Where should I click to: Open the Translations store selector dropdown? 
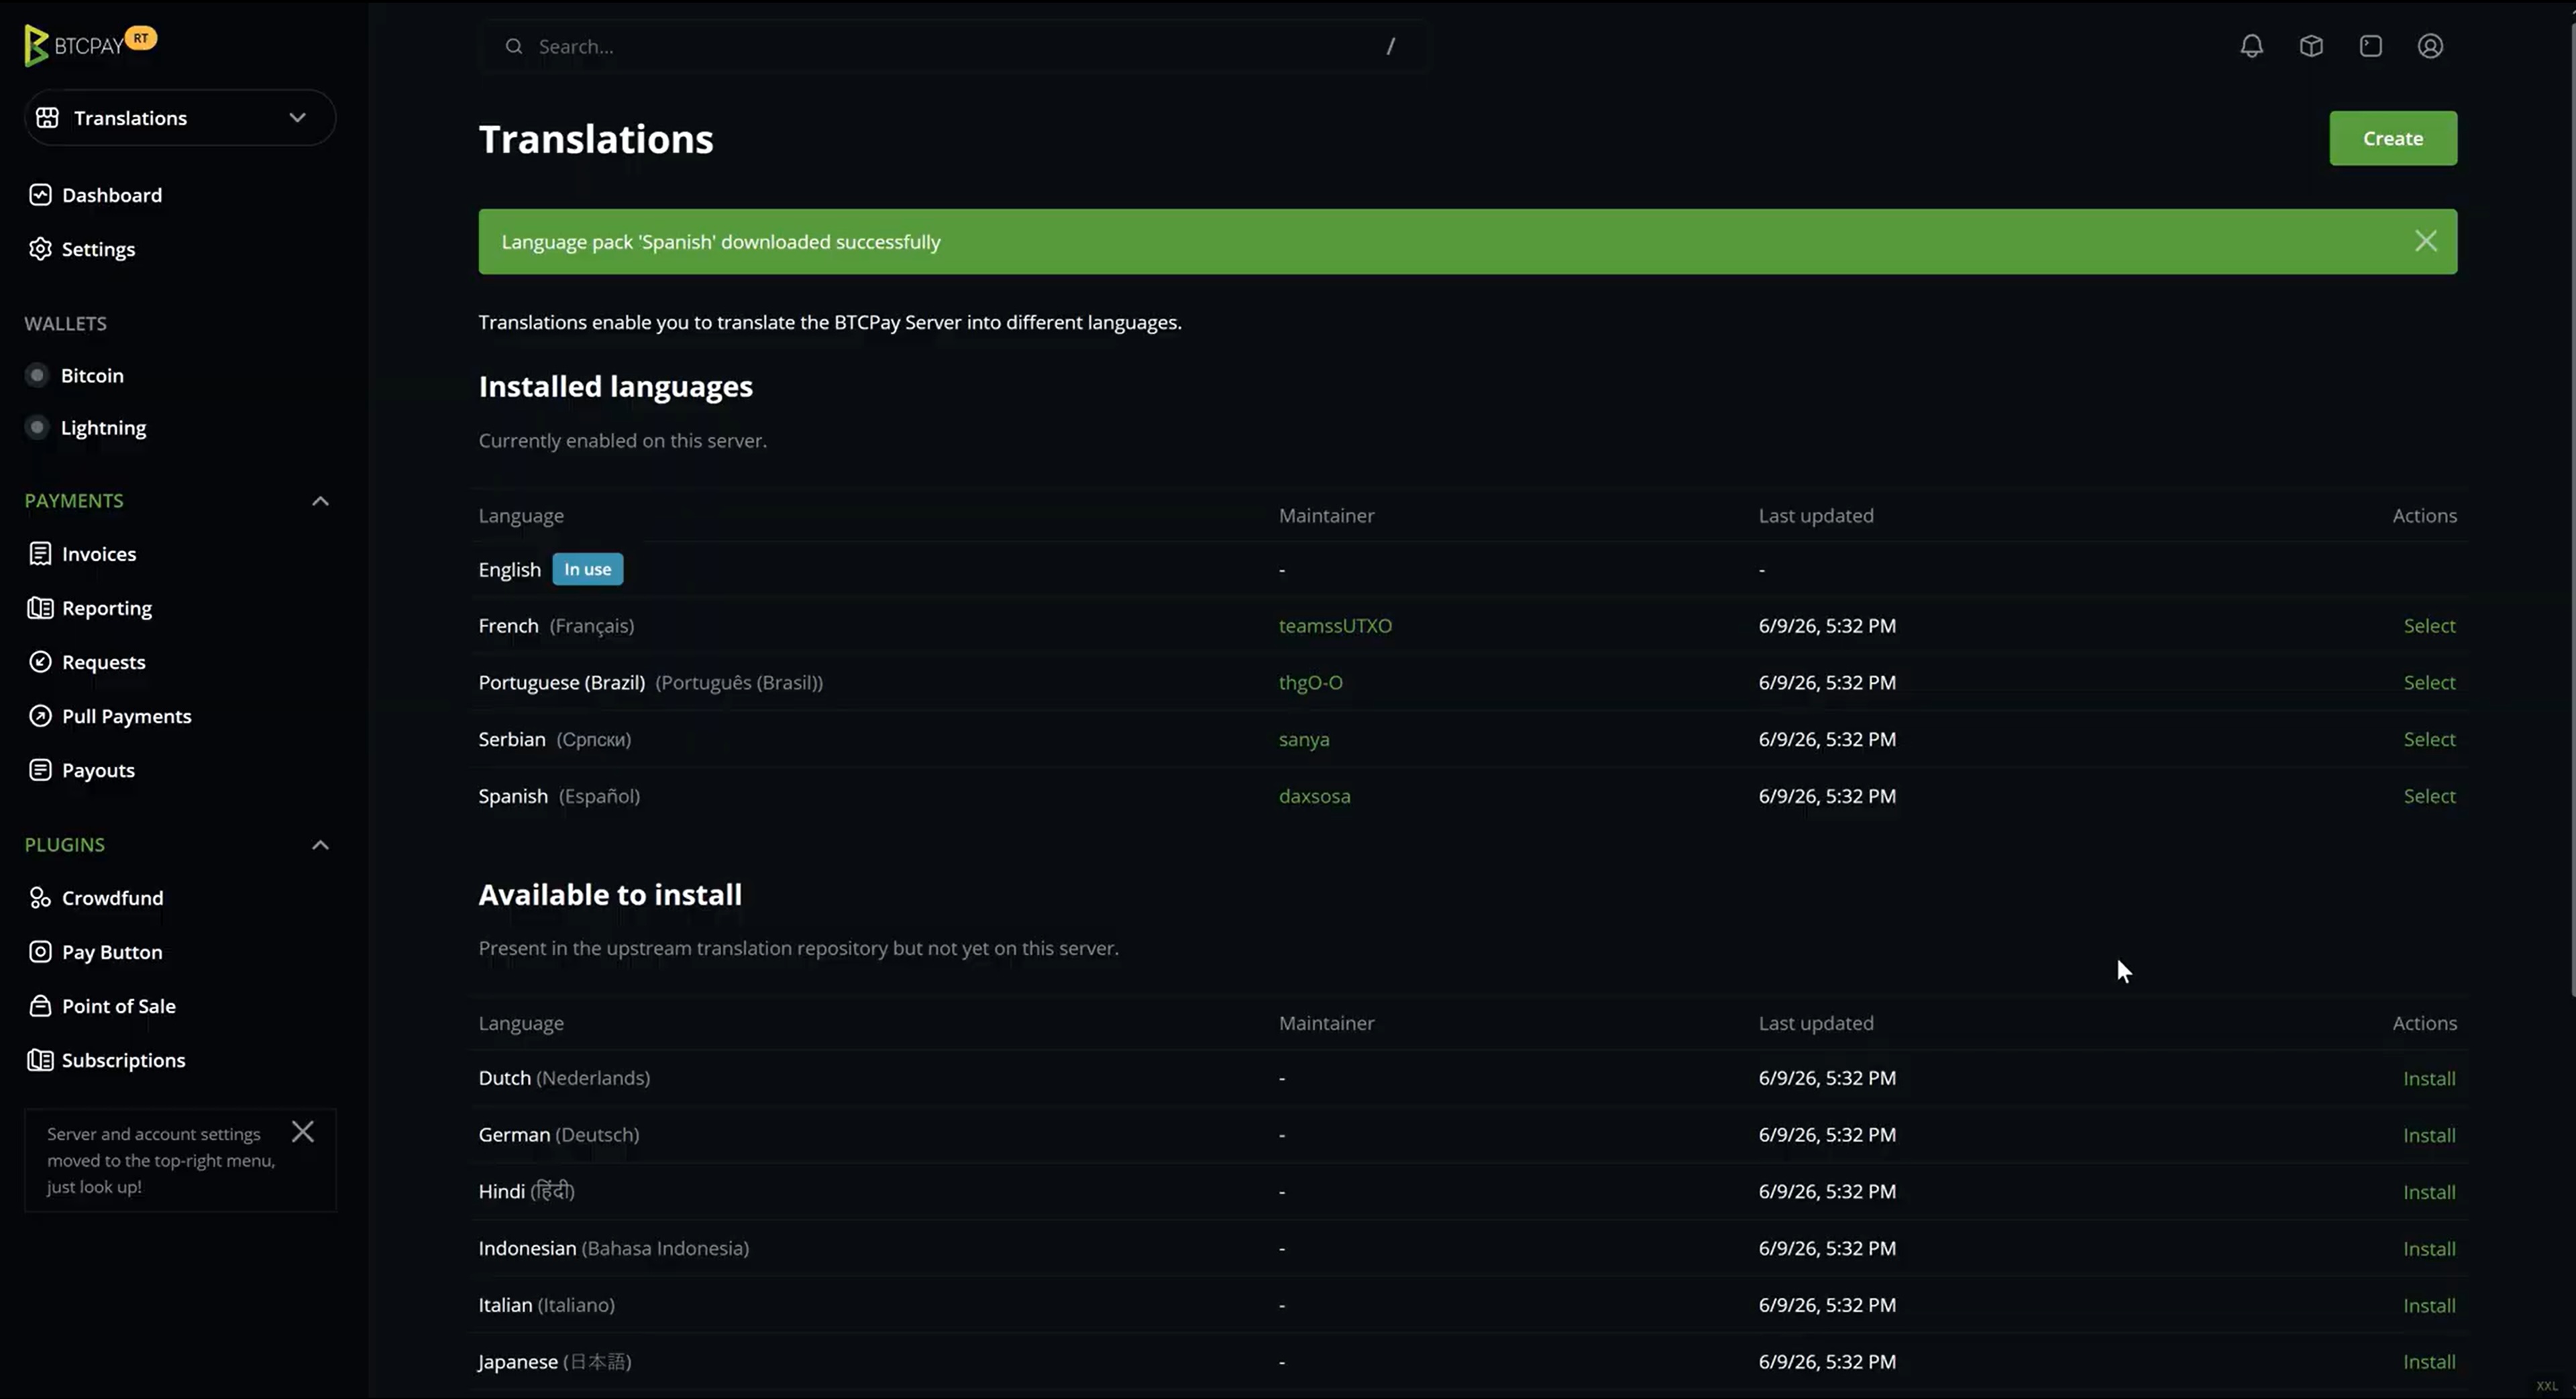click(180, 118)
